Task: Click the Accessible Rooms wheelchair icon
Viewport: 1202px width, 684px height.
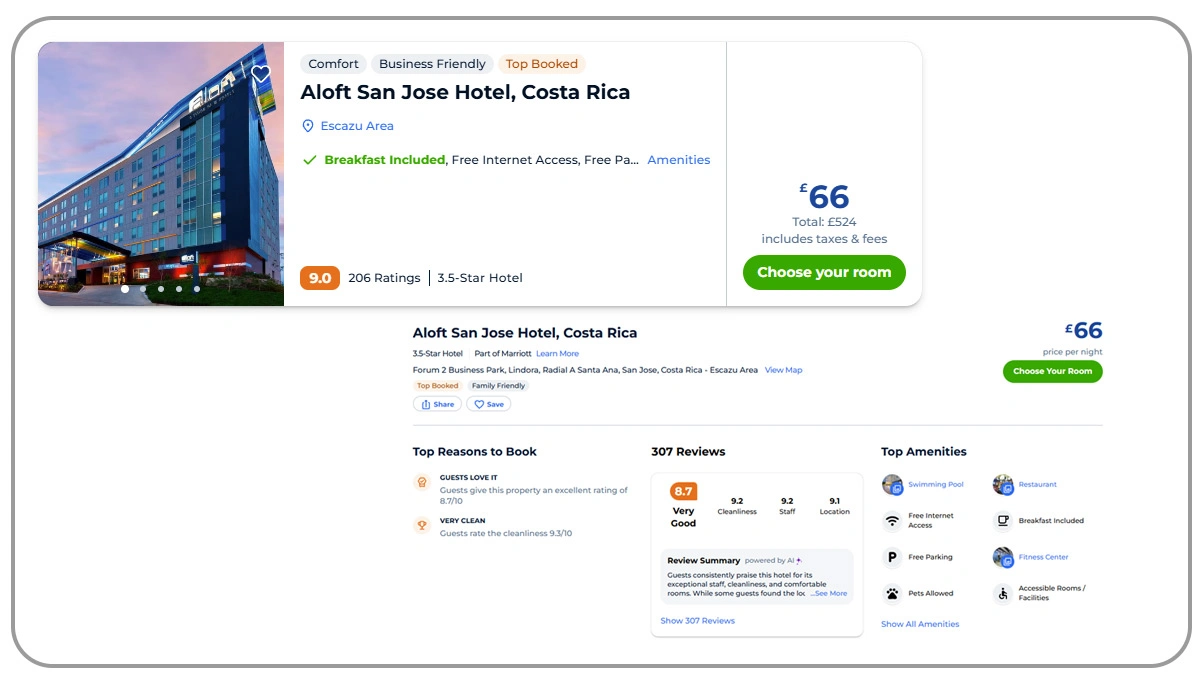Action: coord(1003,593)
